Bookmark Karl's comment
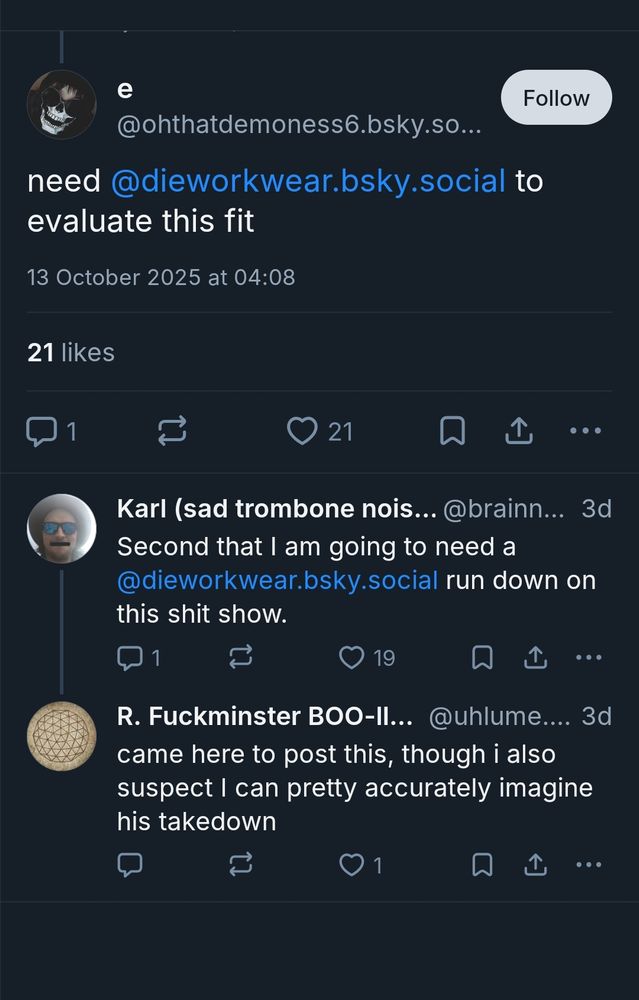Image resolution: width=639 pixels, height=1000 pixels. pyautogui.click(x=482, y=657)
